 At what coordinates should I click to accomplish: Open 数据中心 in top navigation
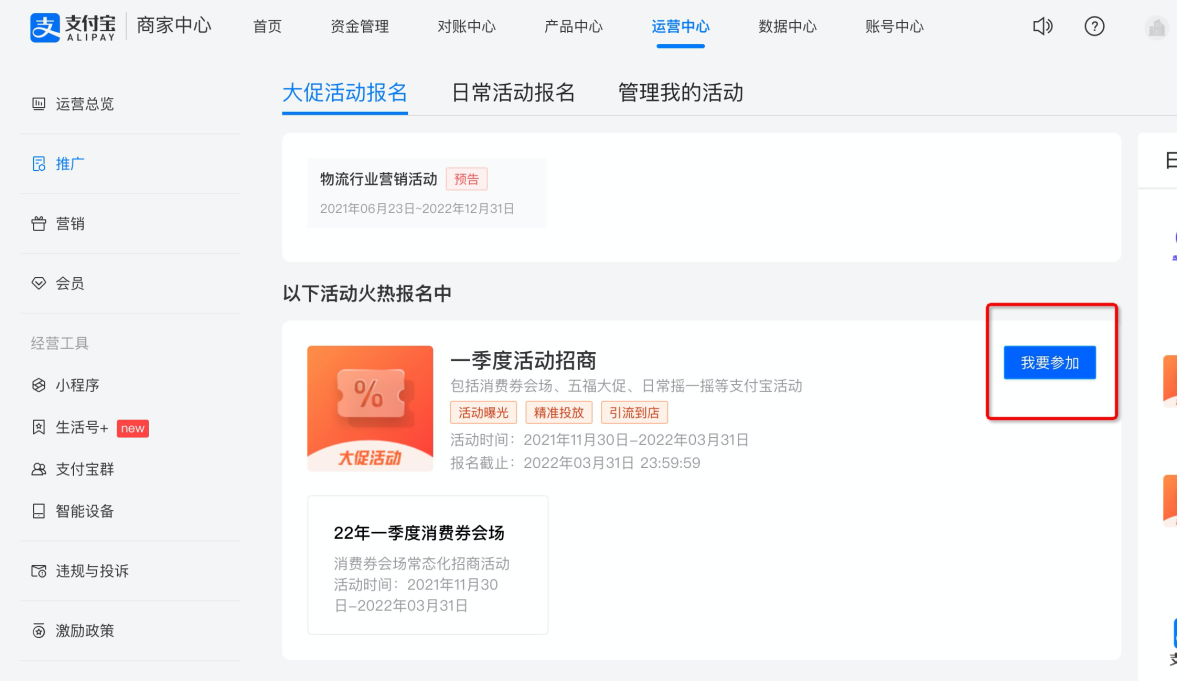pos(787,27)
